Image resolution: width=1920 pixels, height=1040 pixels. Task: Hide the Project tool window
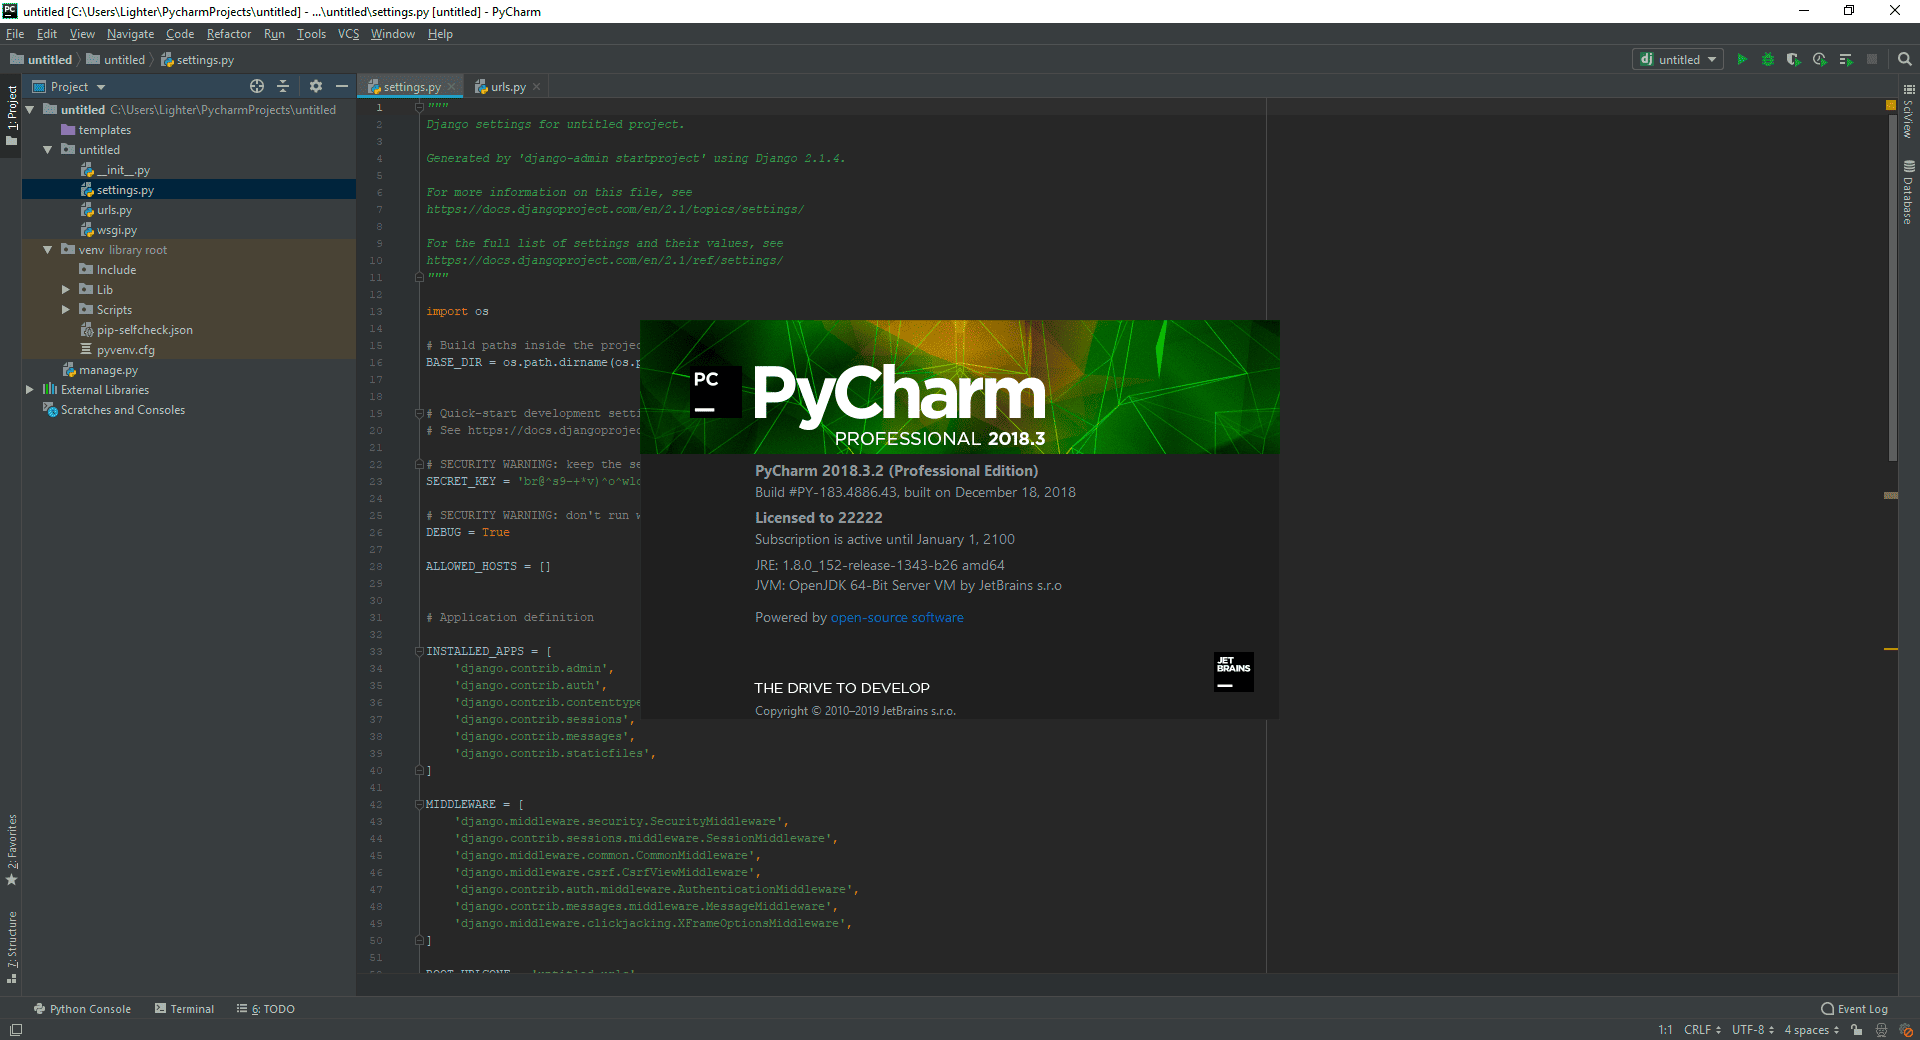click(341, 87)
